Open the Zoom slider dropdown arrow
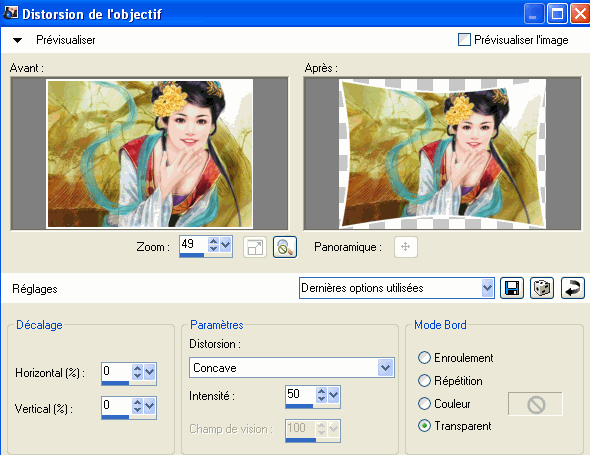The image size is (590, 455). tap(225, 245)
